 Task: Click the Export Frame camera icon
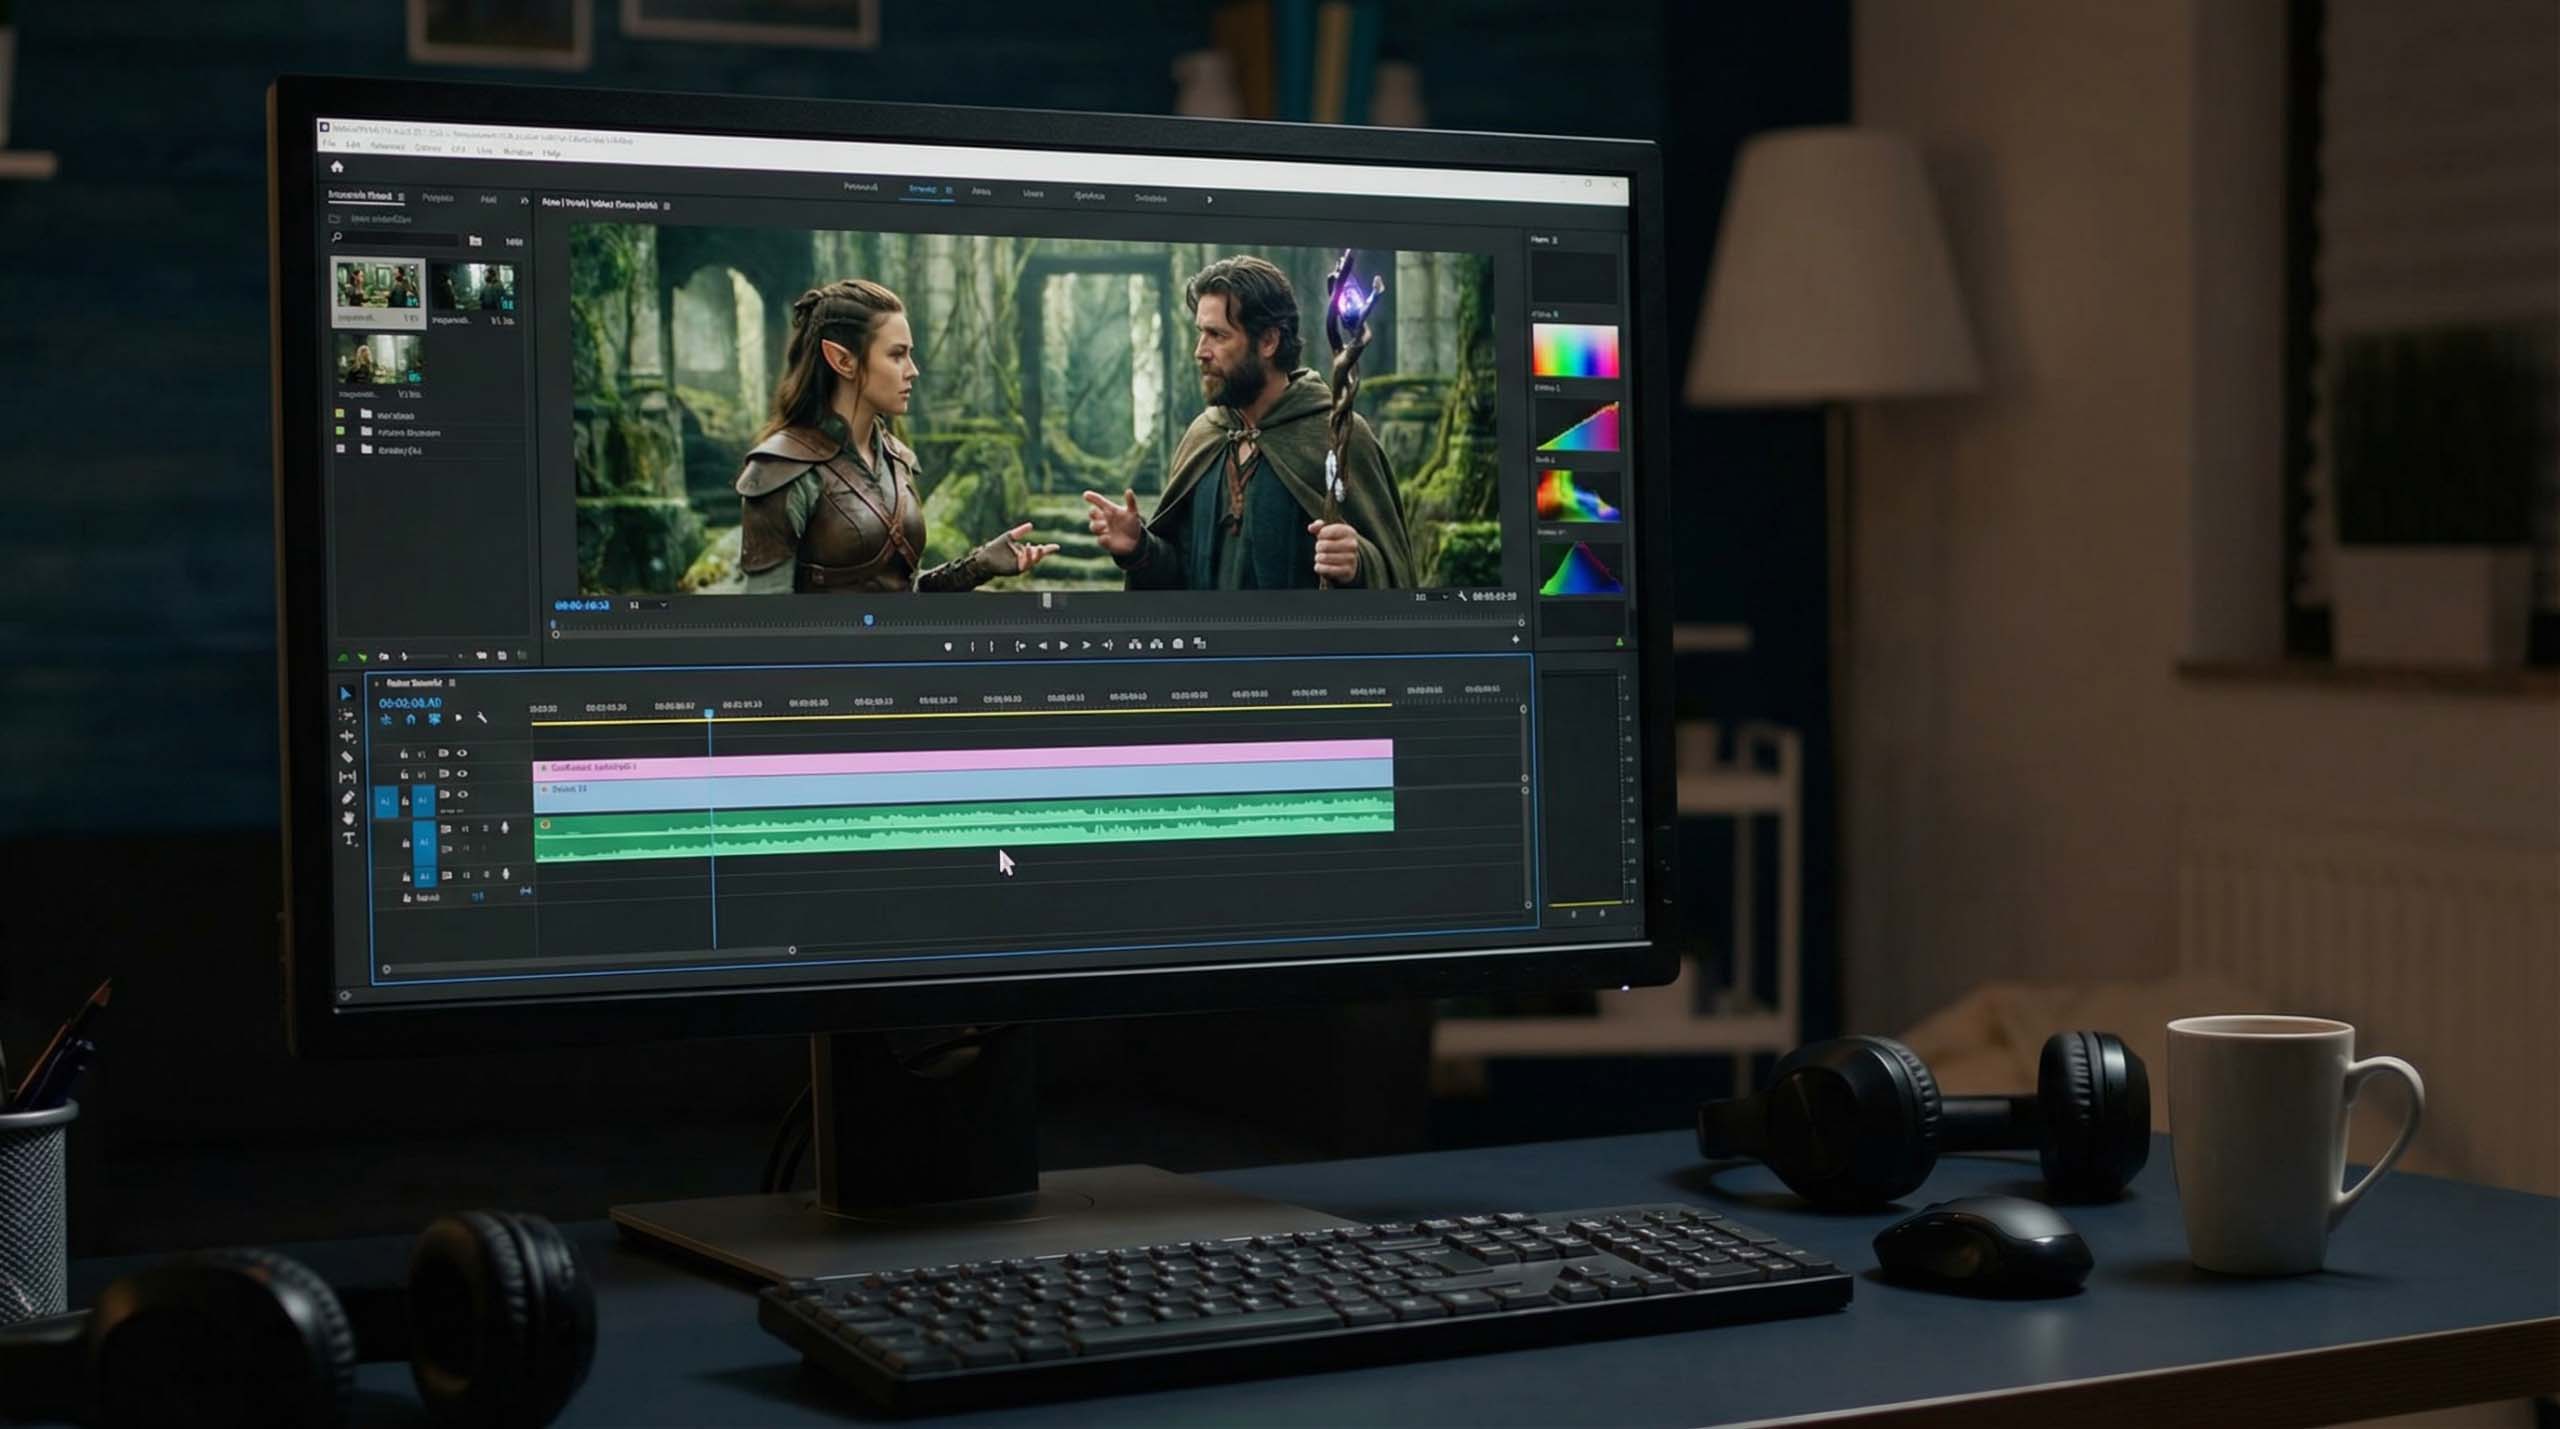tap(1178, 645)
